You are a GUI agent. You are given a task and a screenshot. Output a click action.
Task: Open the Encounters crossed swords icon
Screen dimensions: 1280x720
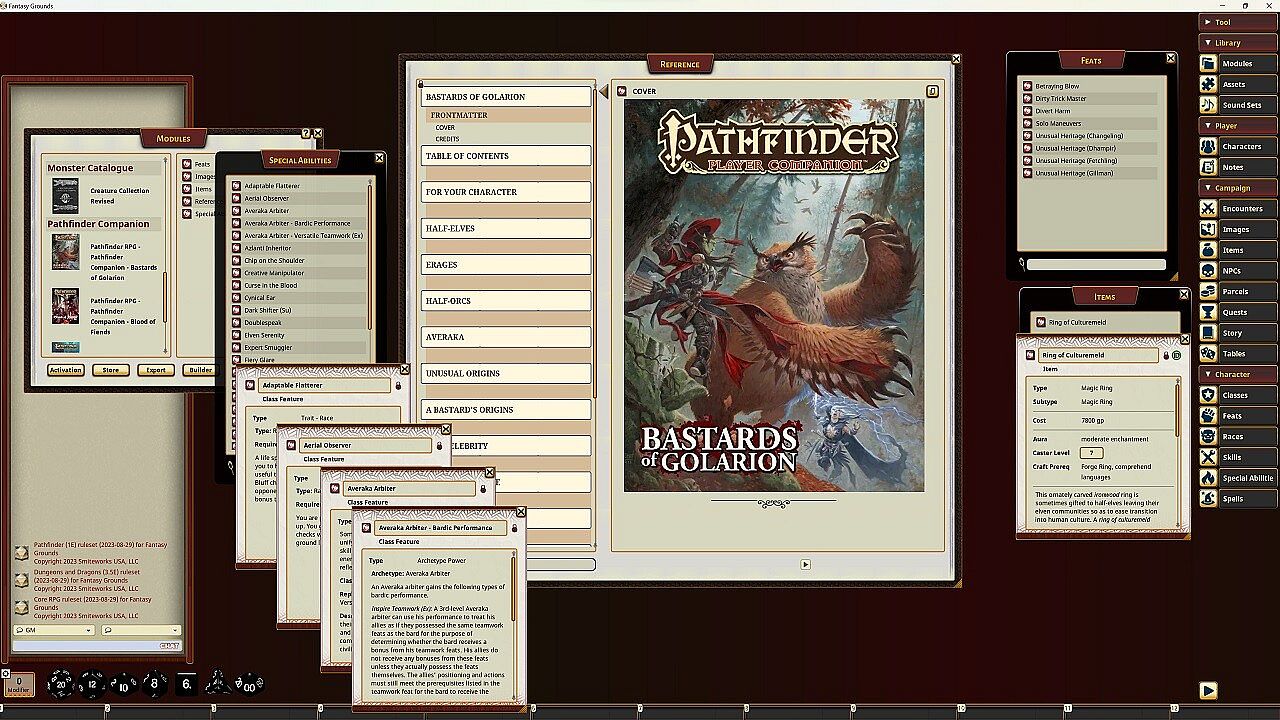(x=1208, y=209)
